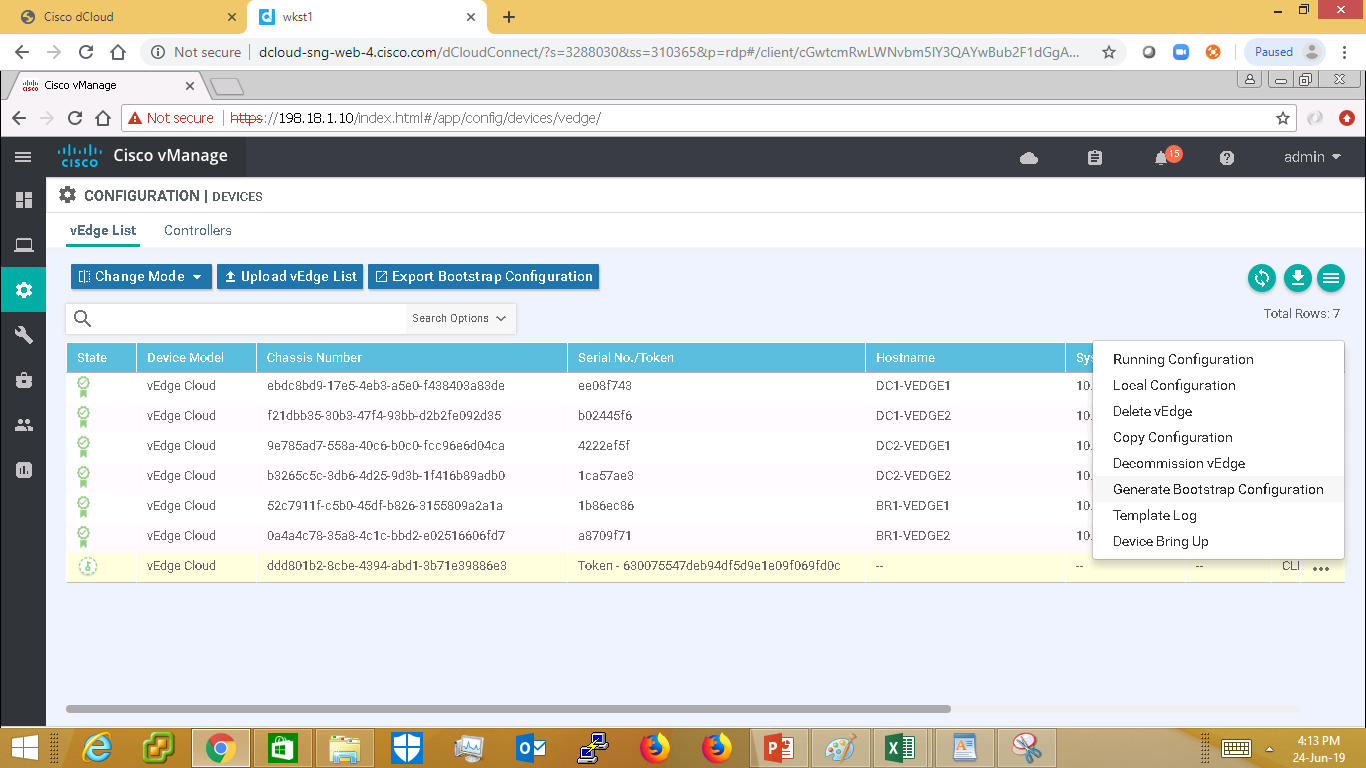Expand the Change Mode dropdown
The image size is (1366, 768).
pyautogui.click(x=141, y=277)
